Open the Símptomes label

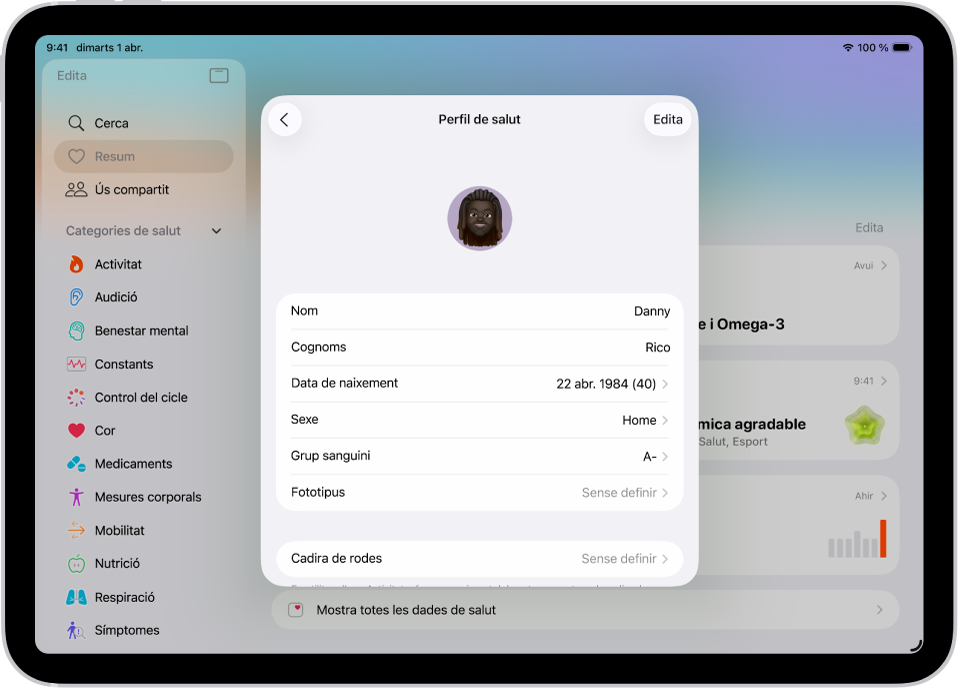point(127,630)
